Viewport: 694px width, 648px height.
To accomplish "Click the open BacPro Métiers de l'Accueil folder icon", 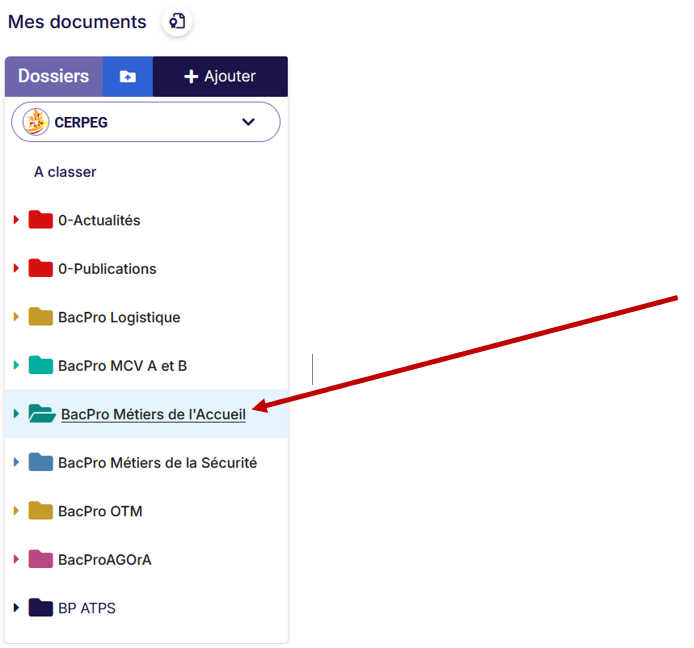I will pyautogui.click(x=42, y=414).
